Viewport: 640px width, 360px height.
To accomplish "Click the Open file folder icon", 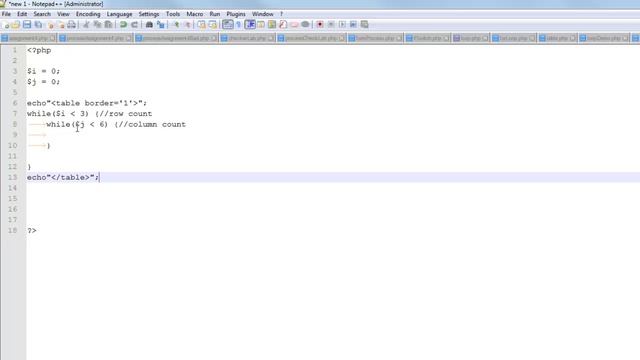I will click(x=16, y=25).
